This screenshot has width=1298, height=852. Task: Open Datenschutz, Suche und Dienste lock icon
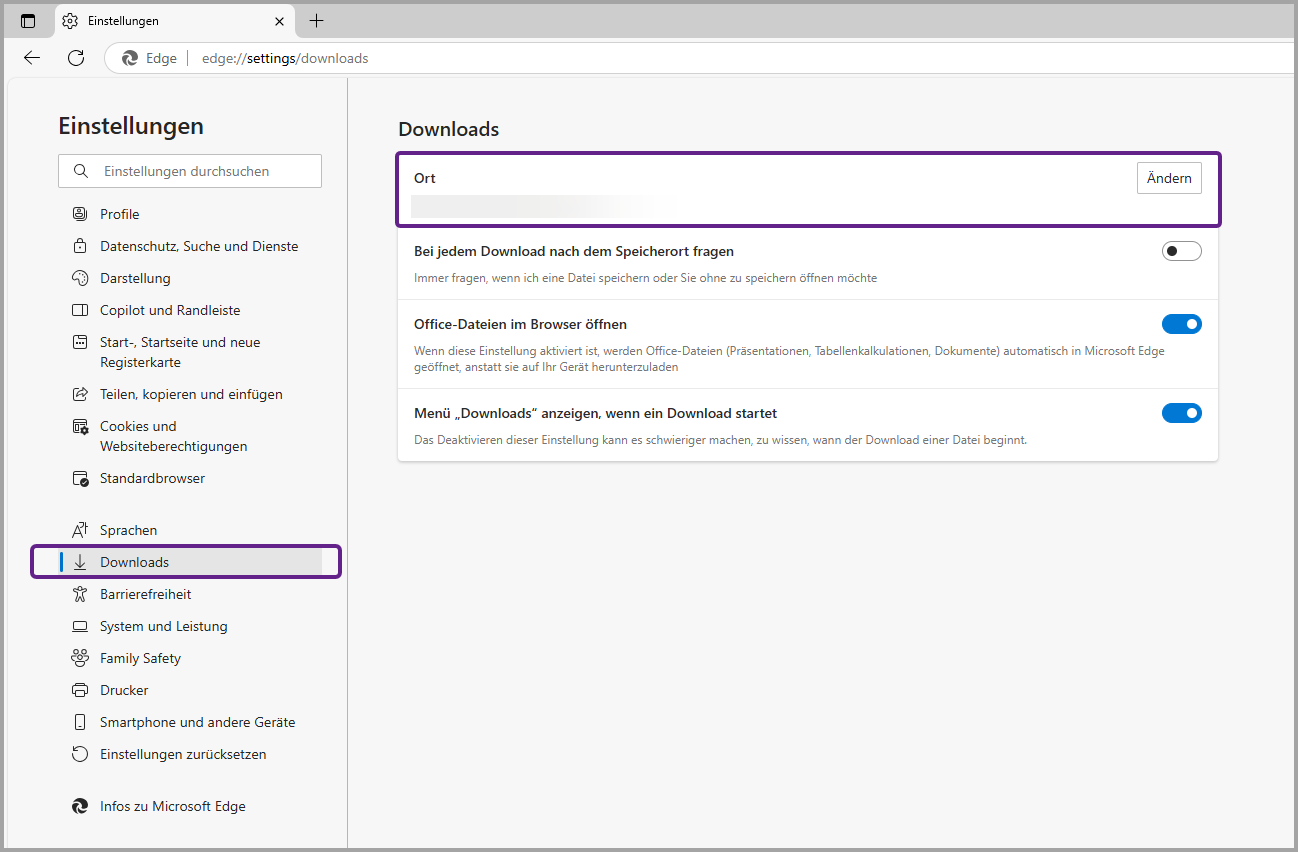click(x=80, y=246)
